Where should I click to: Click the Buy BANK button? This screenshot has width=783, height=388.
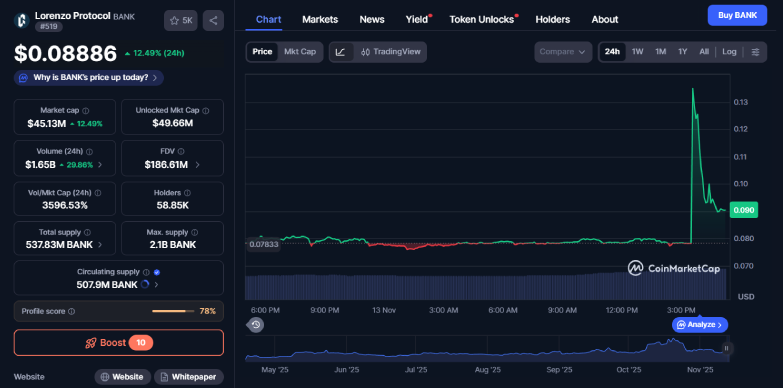[737, 15]
